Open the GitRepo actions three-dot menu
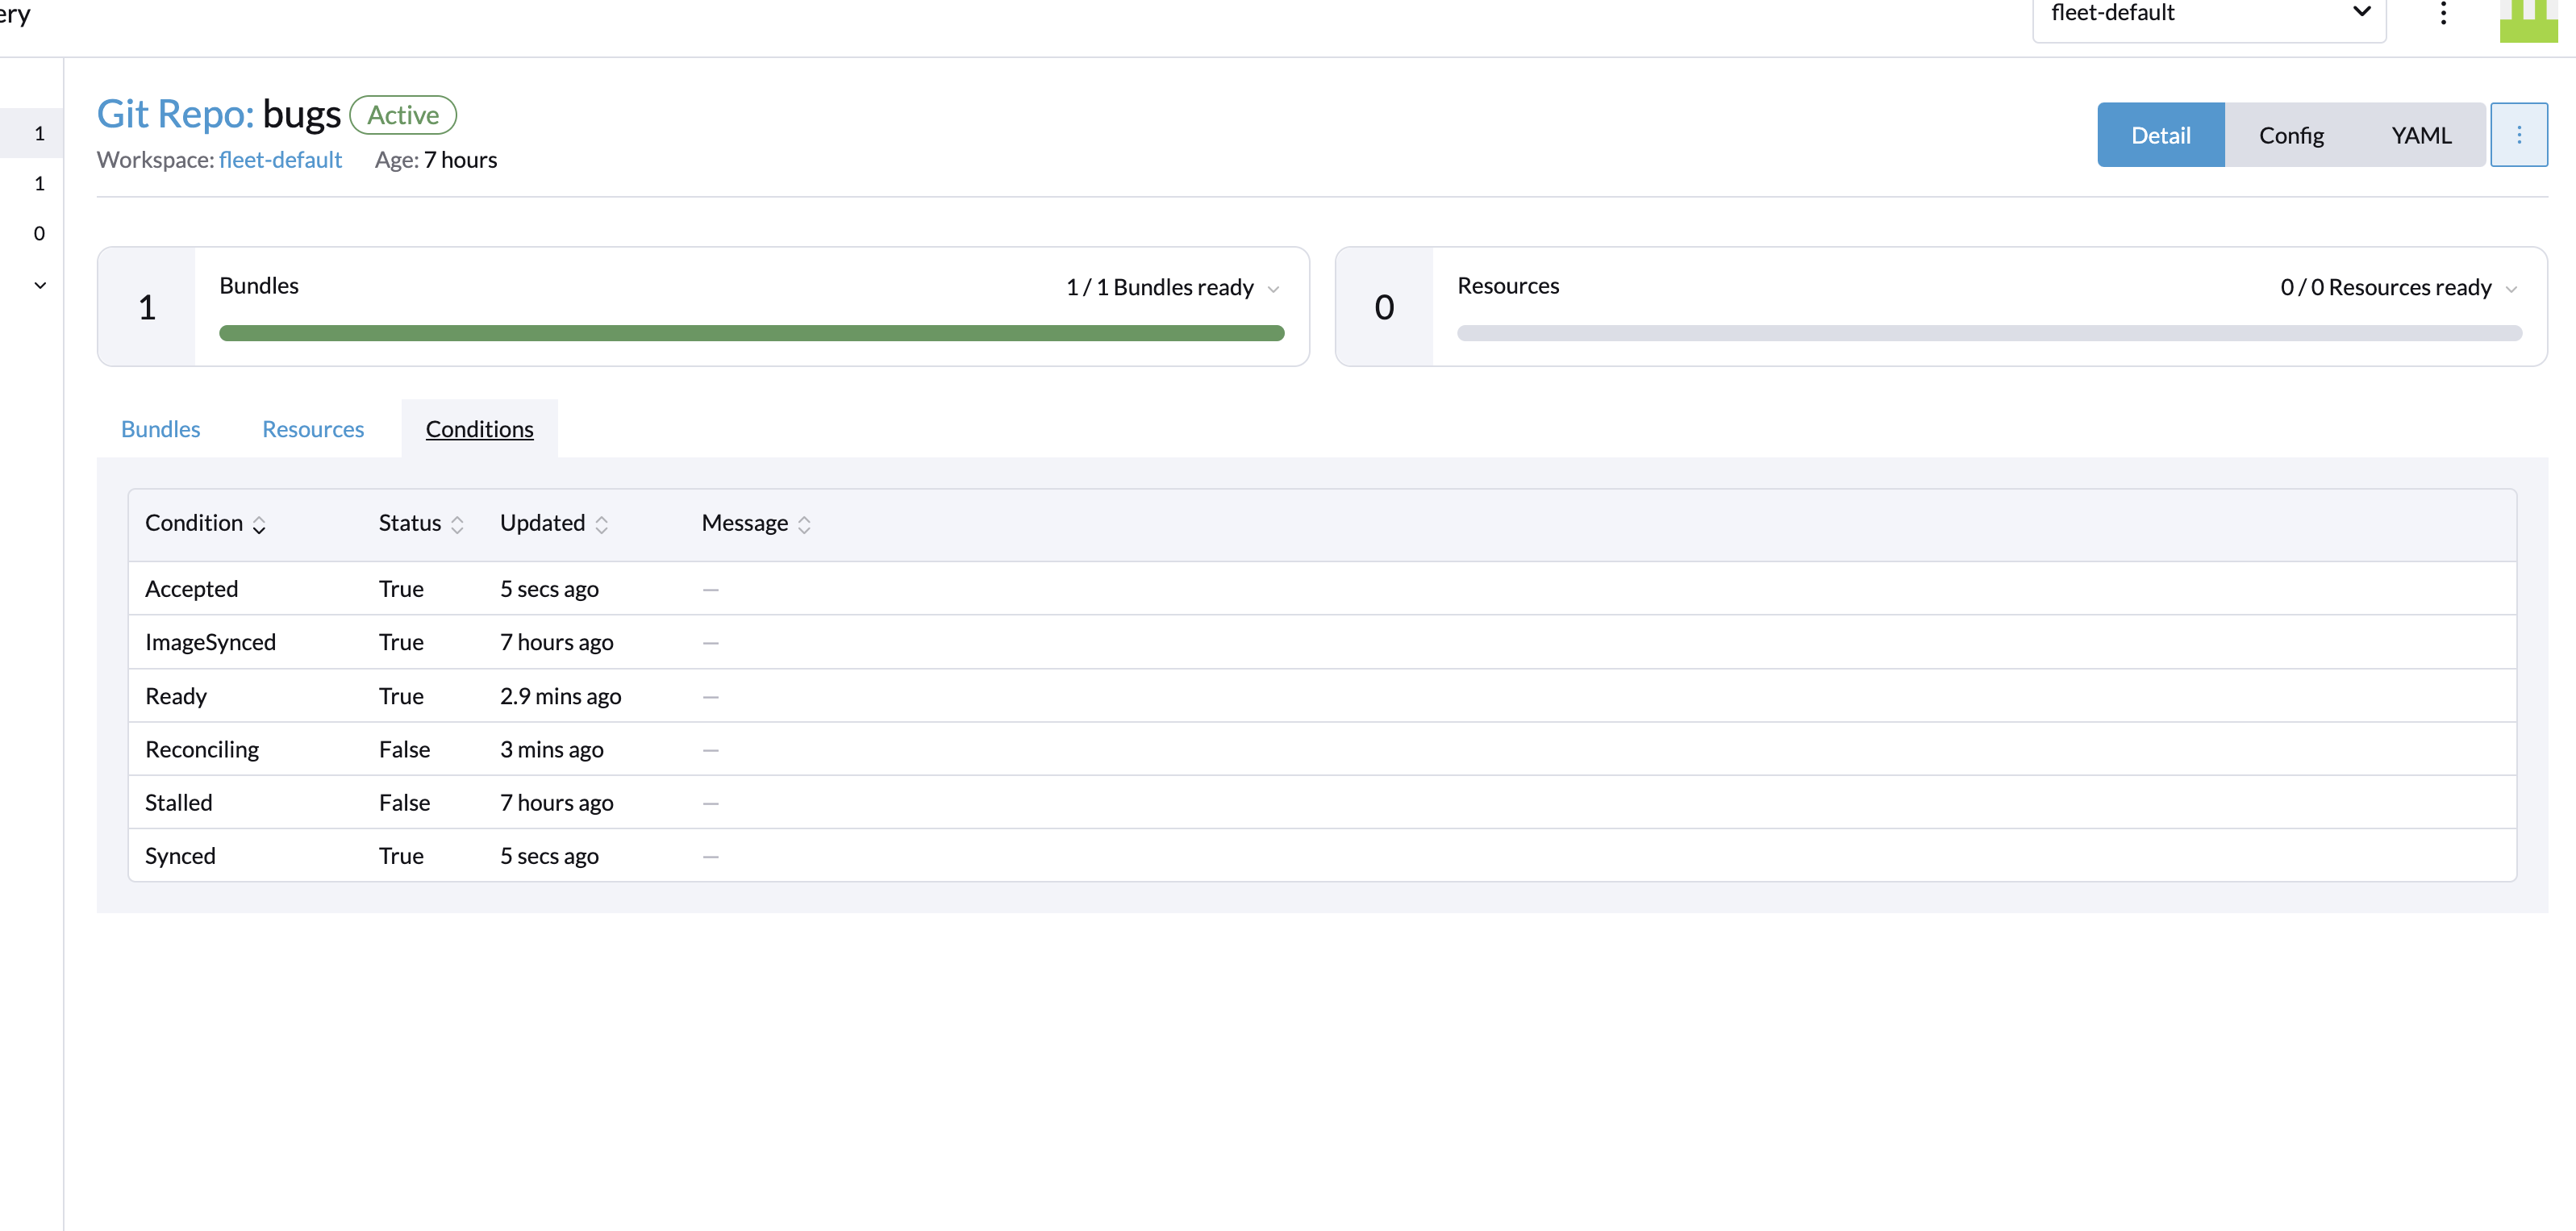The height and width of the screenshot is (1231, 2576). 2519,134
